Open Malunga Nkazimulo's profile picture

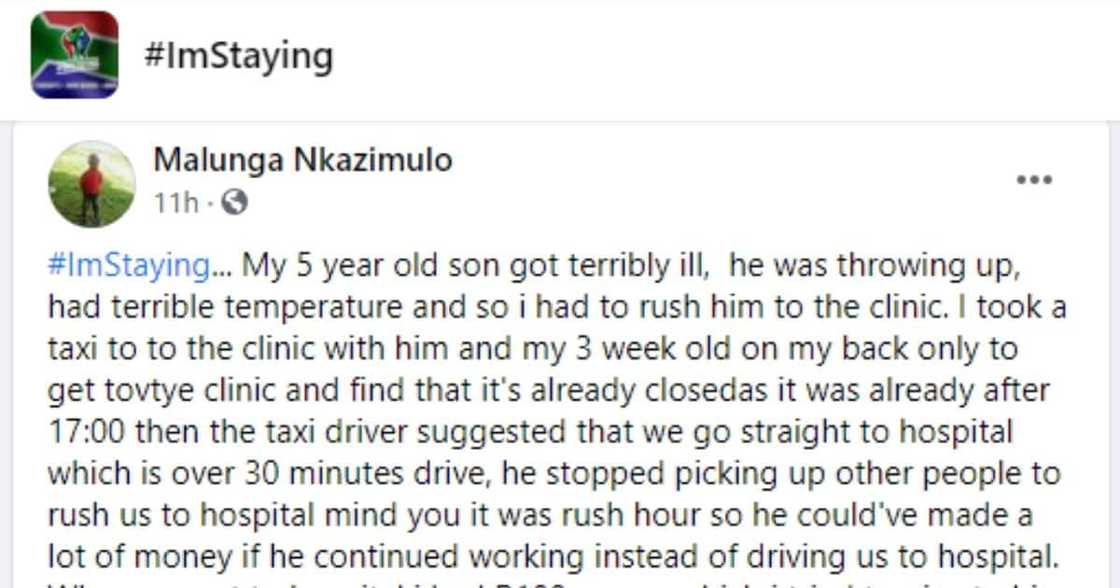click(x=92, y=184)
